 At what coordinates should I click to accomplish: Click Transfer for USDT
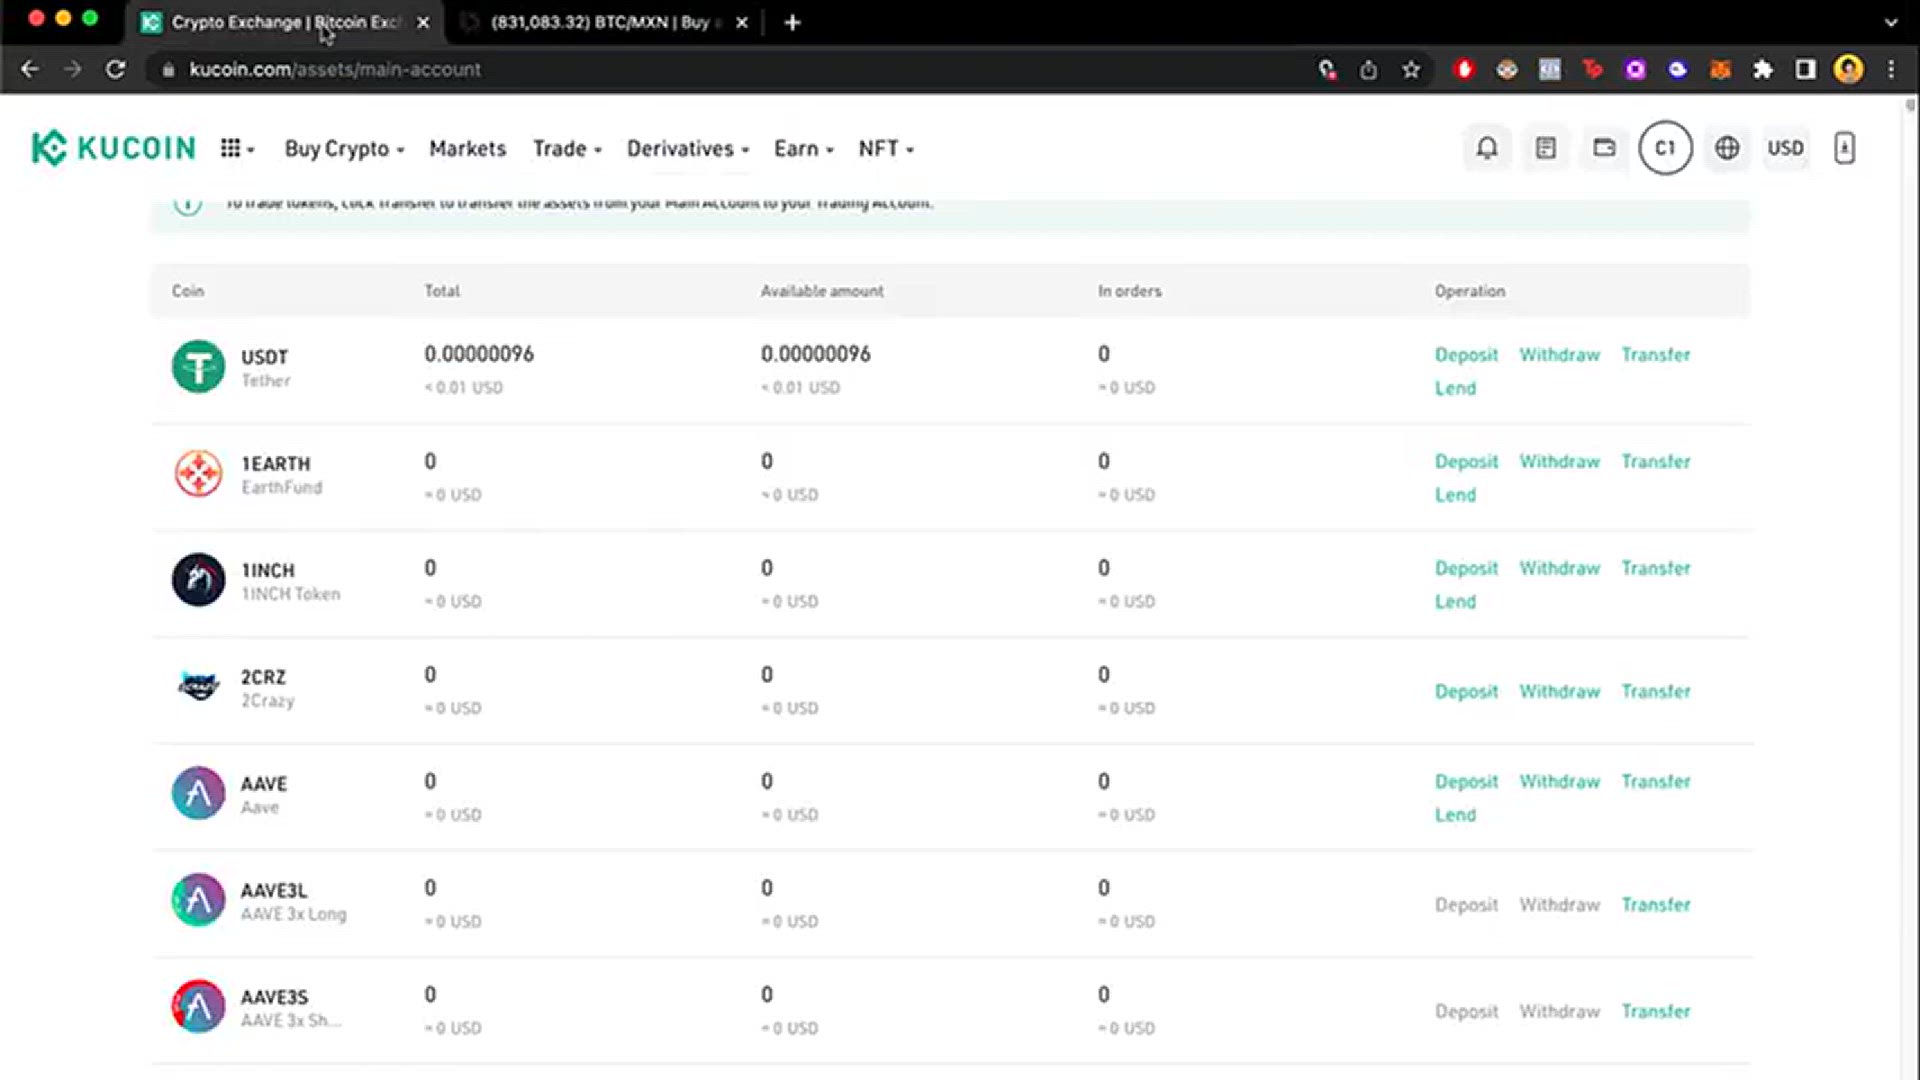pyautogui.click(x=1656, y=355)
